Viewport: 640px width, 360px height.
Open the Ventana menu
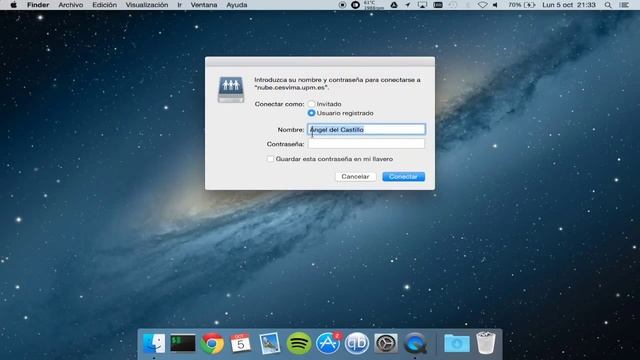204,5
